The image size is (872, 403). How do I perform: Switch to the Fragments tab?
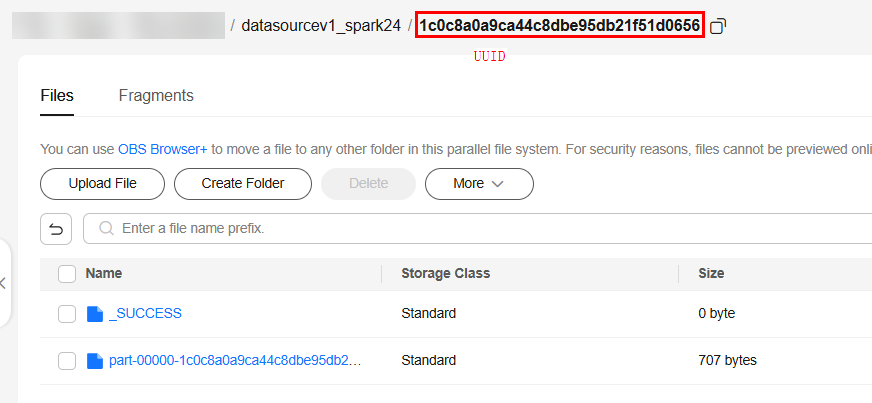click(x=156, y=96)
